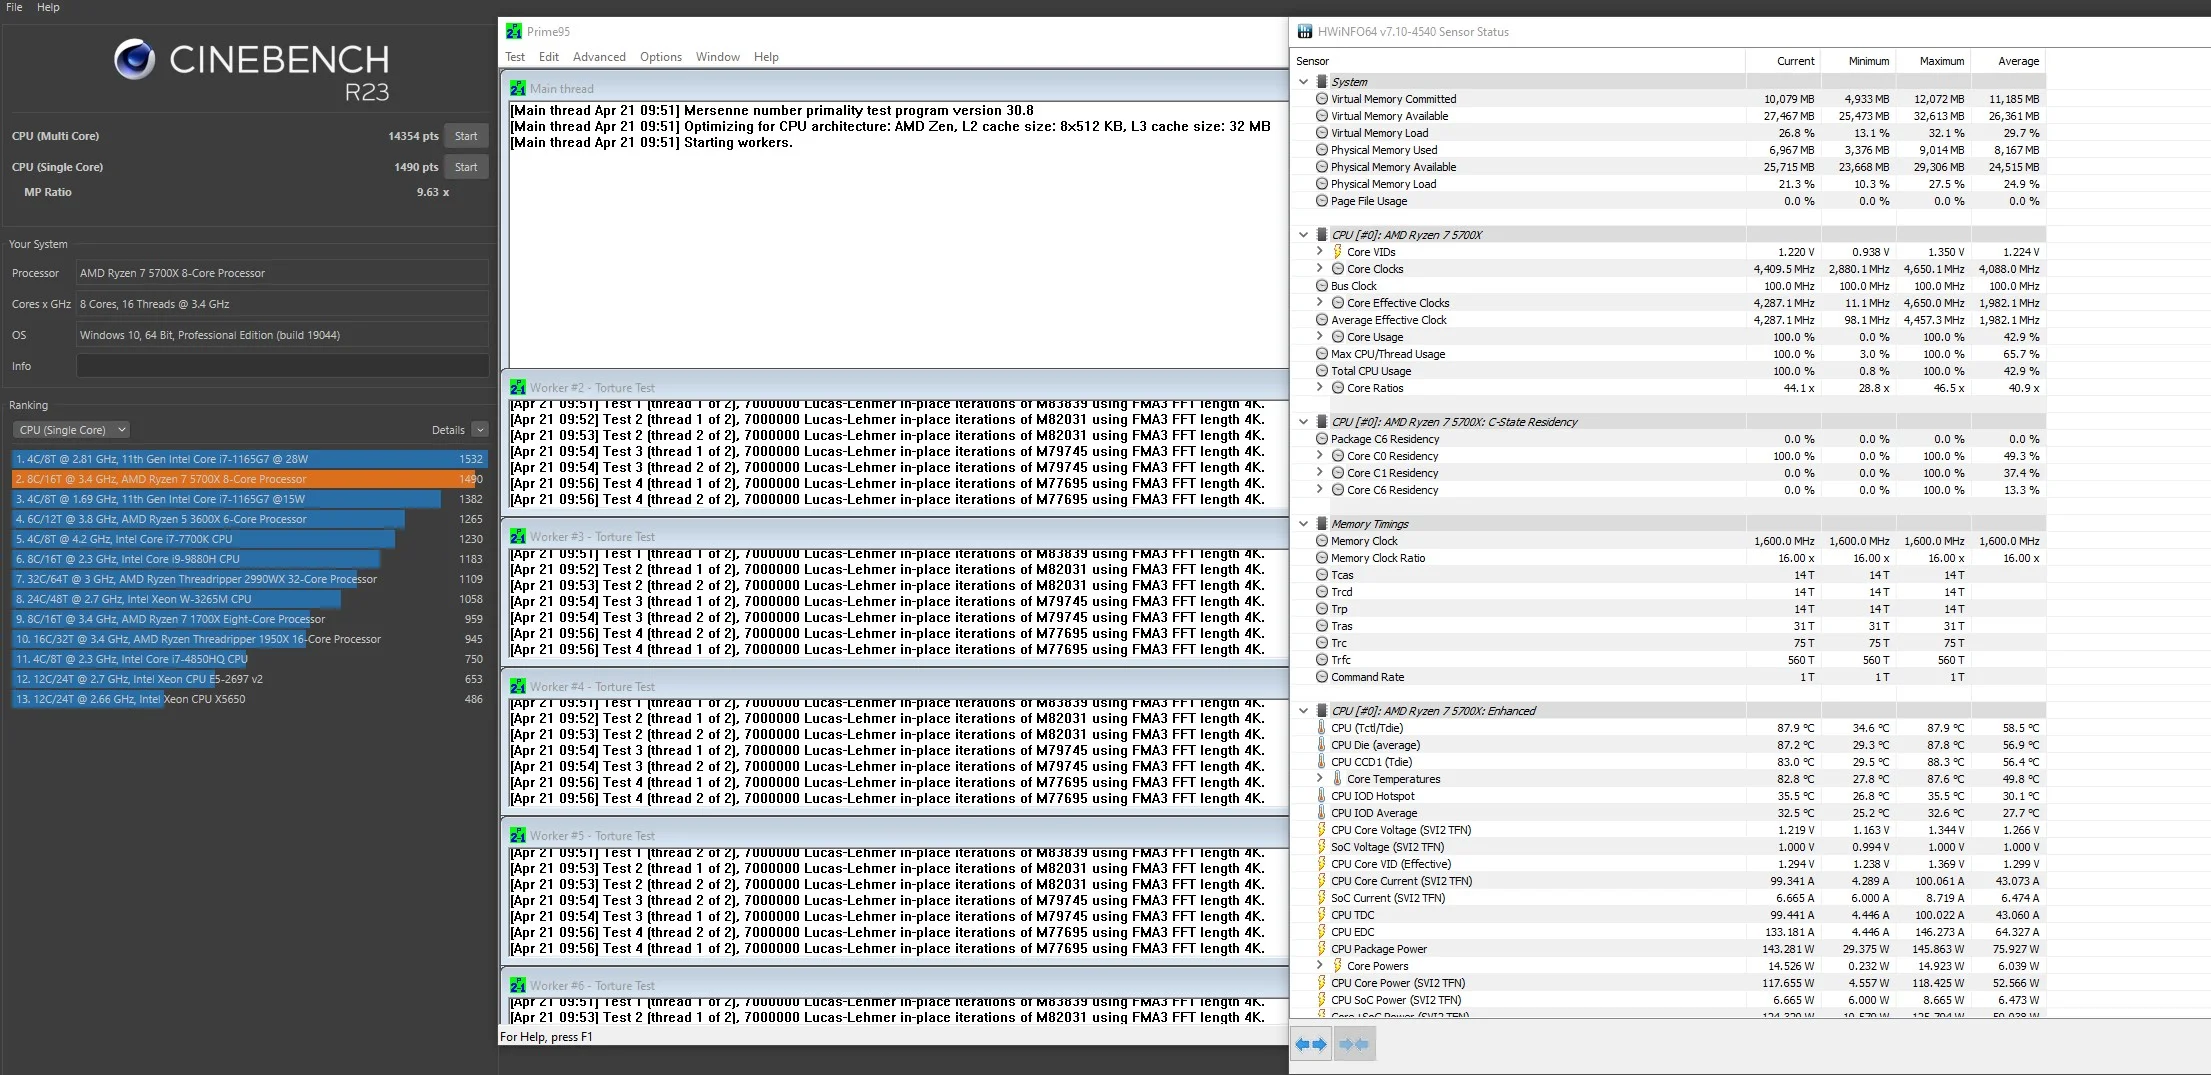Open the Prime95 Options menu

tap(661, 57)
